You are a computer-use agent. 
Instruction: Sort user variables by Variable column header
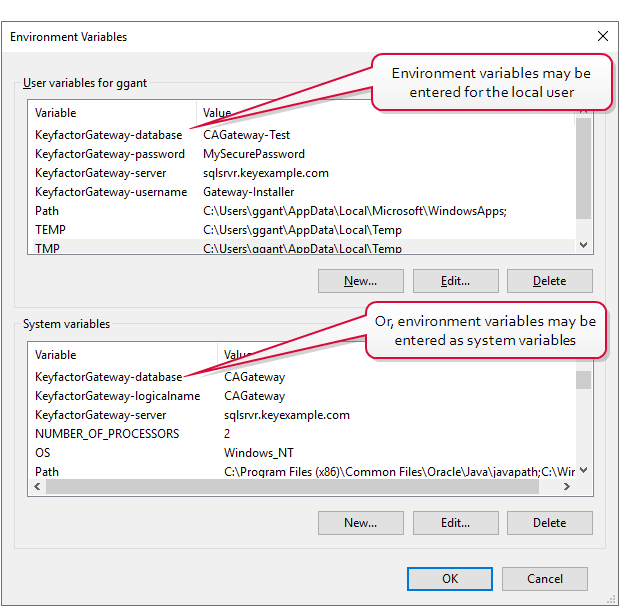pyautogui.click(x=56, y=113)
